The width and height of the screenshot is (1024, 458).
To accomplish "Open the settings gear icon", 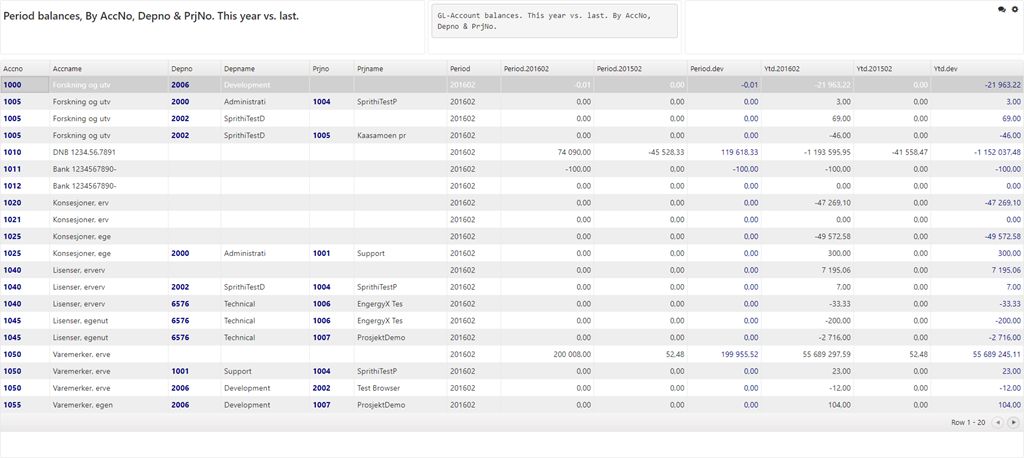I will (1014, 9).
